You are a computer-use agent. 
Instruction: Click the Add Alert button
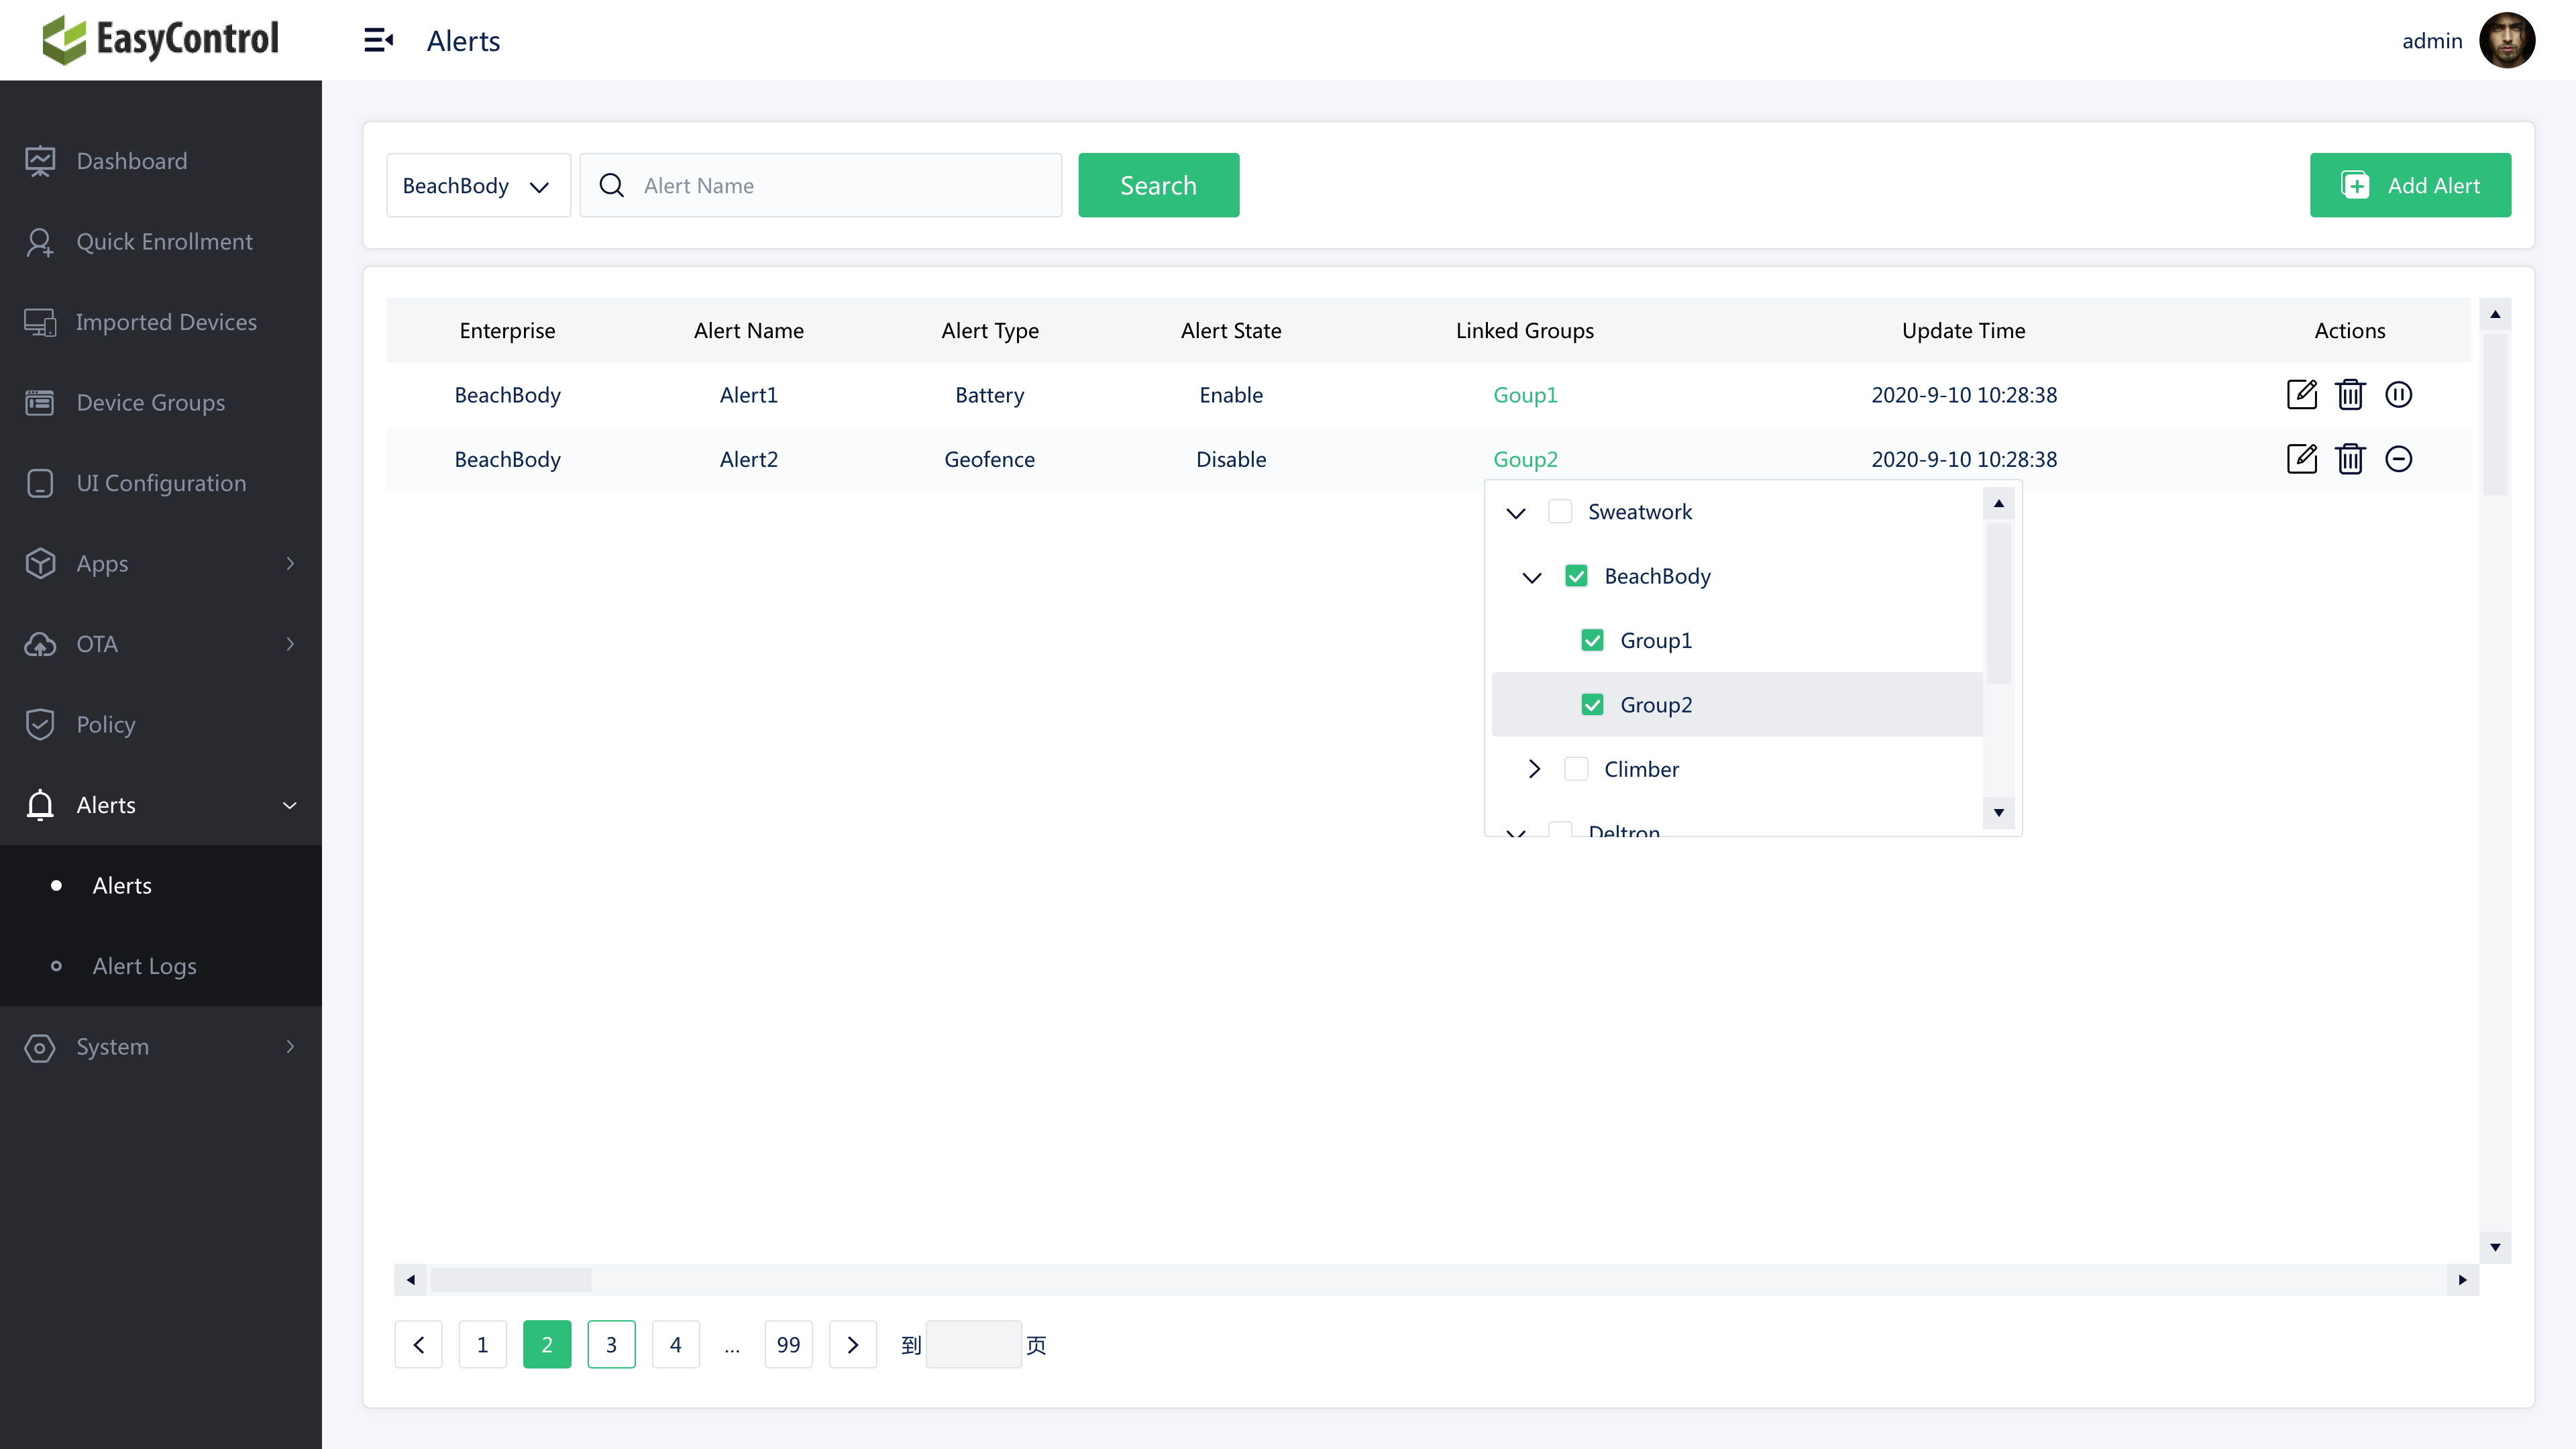click(2410, 185)
